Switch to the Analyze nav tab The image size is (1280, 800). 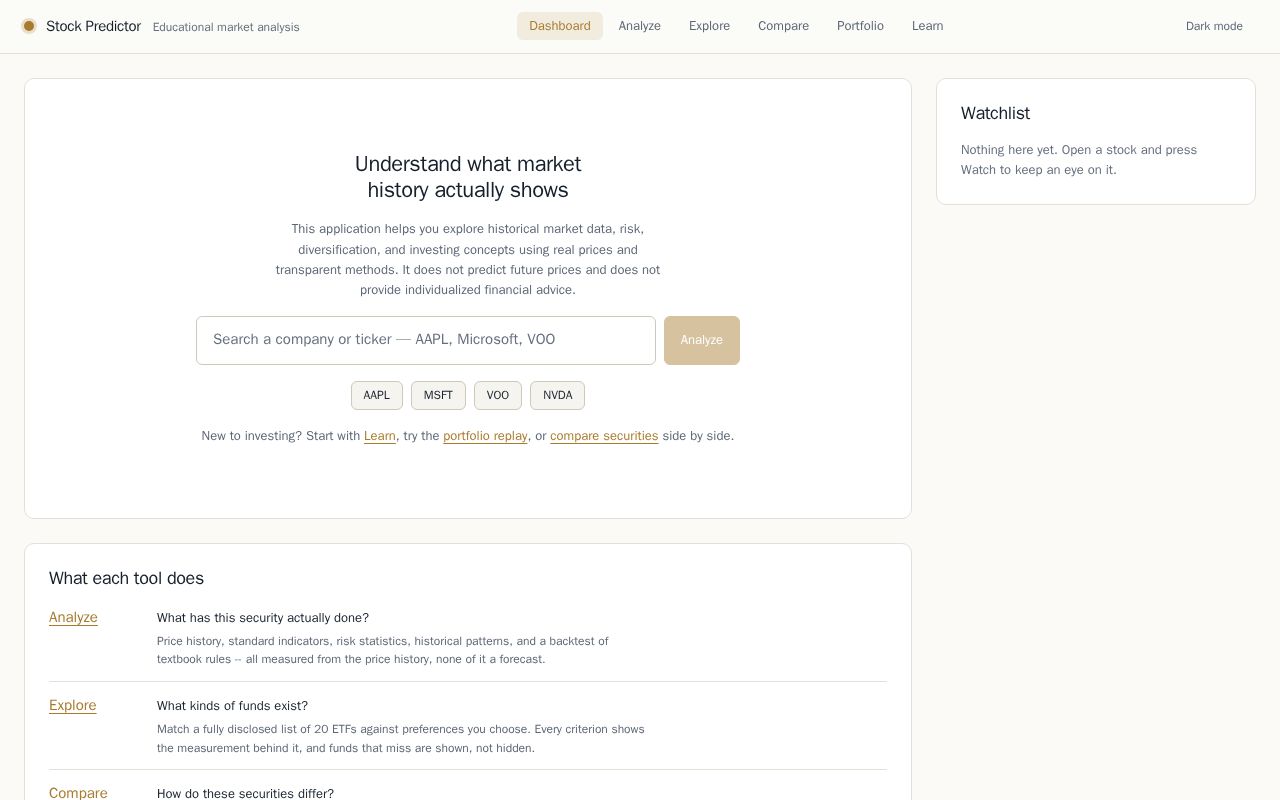(x=640, y=26)
